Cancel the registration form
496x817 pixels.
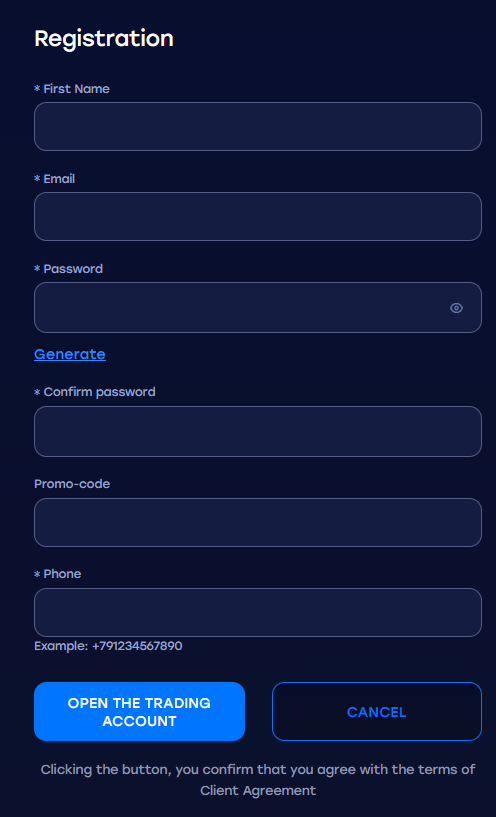377,712
